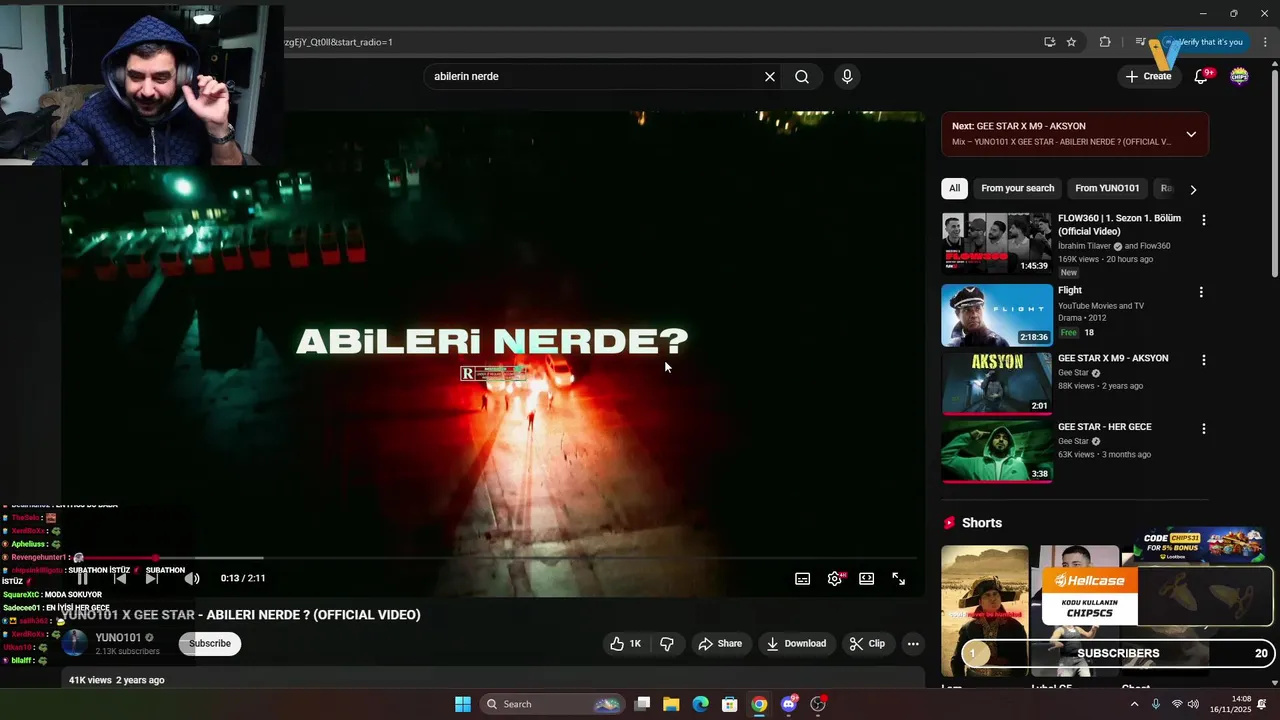Image resolution: width=1280 pixels, height=720 pixels.
Task: Click tray microphone icon
Action: (x=1156, y=704)
